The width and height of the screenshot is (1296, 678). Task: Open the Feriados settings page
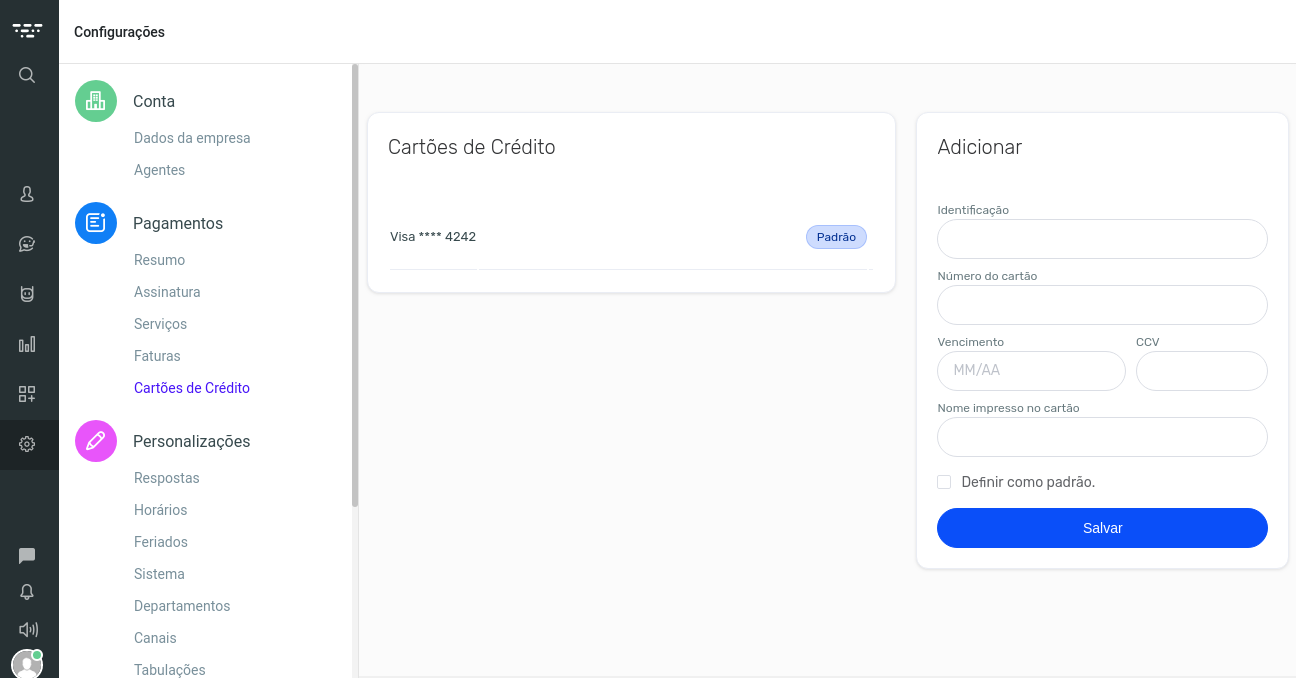161,542
